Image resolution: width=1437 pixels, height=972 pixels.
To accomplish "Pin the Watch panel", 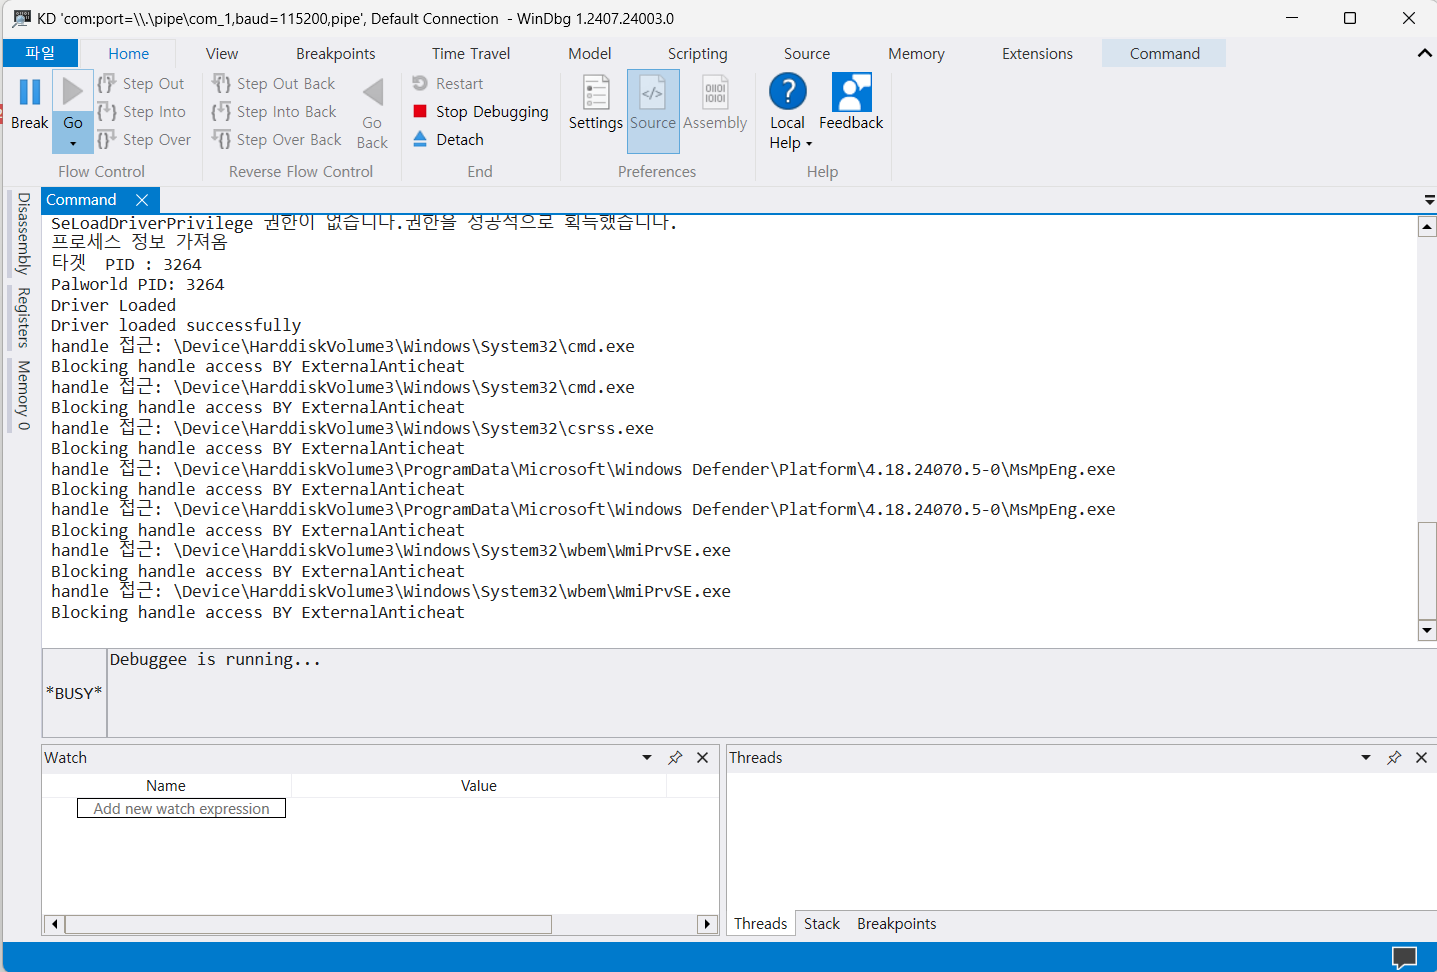I will tap(675, 758).
